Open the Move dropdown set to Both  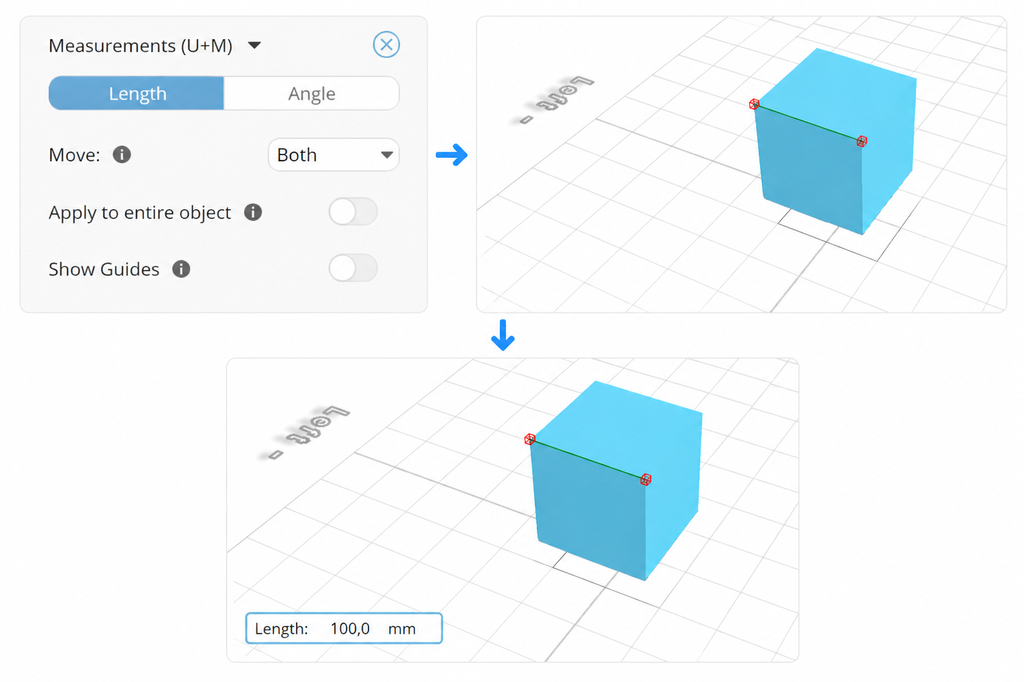pyautogui.click(x=333, y=155)
